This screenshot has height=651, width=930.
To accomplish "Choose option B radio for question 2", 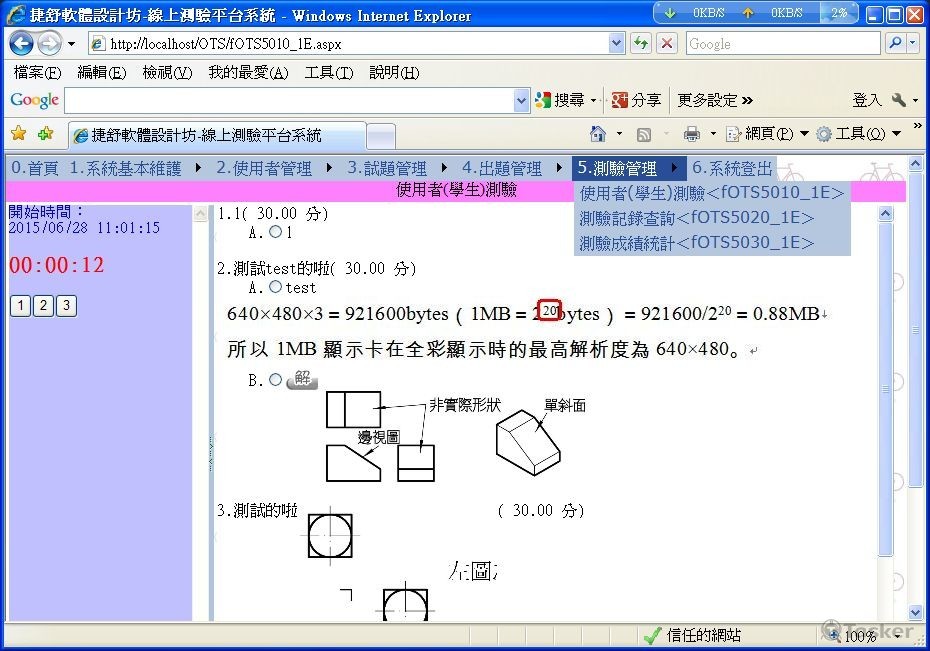I will pyautogui.click(x=275, y=379).
